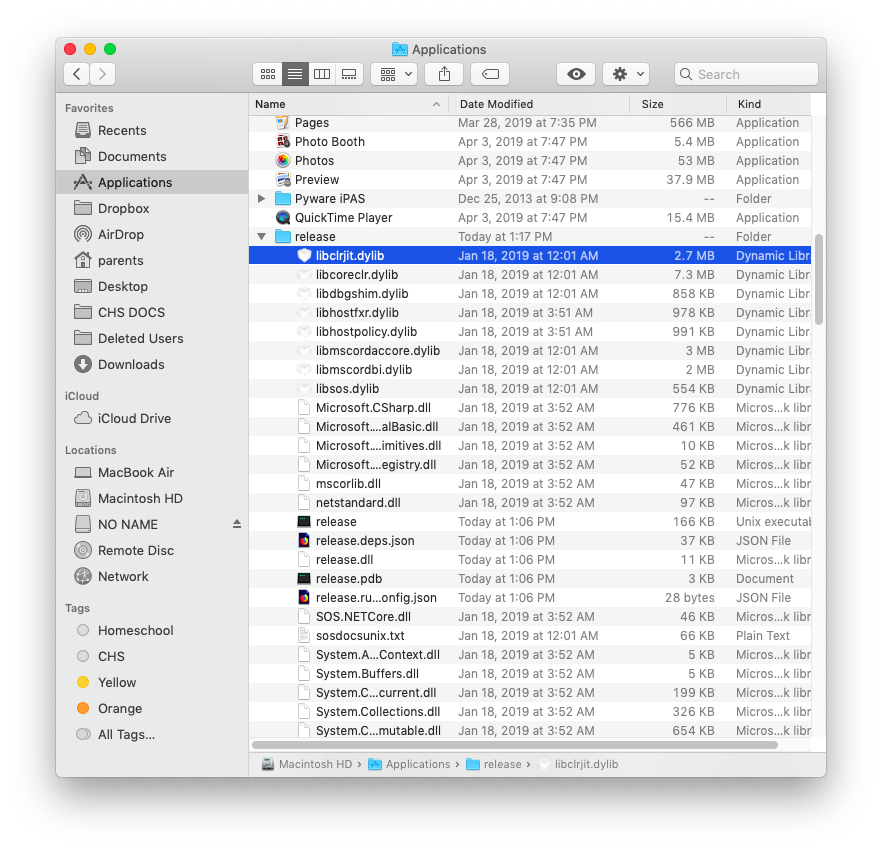Screen dimensions: 882x851
Task: Expand the Pyware iPAS folder
Action: [x=261, y=198]
